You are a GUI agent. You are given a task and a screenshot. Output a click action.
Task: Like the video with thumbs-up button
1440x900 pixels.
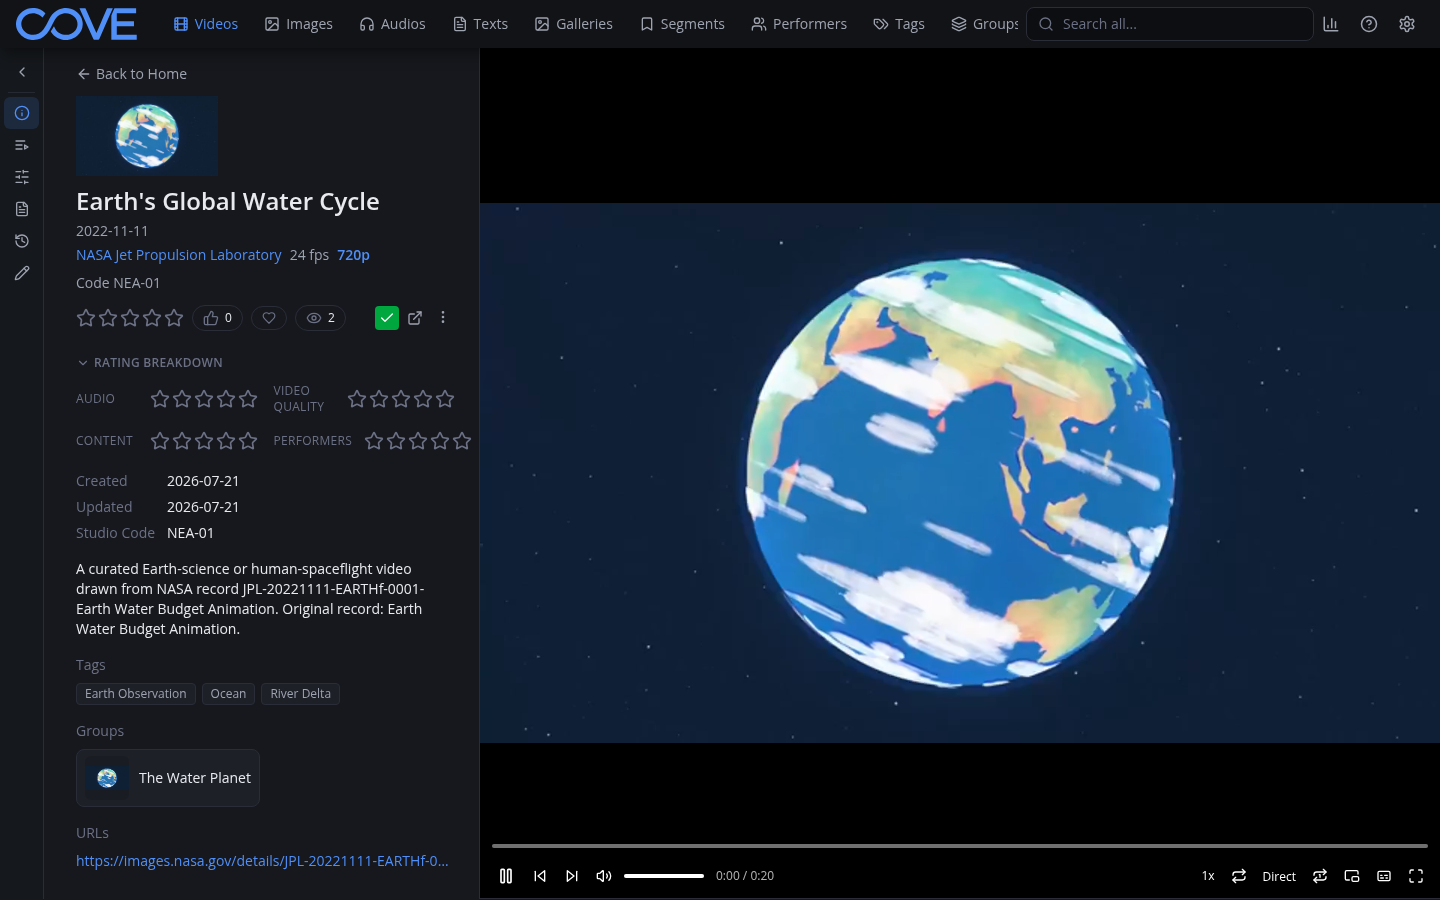218,318
